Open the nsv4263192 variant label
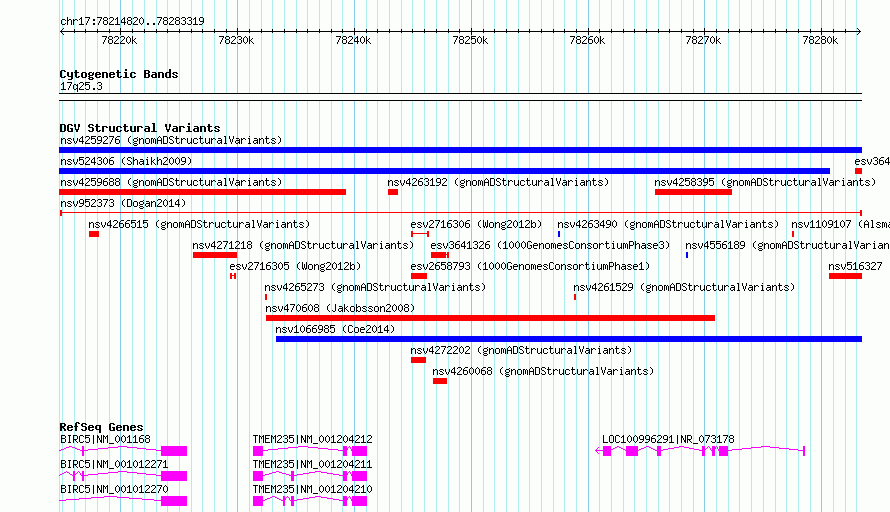 498,182
